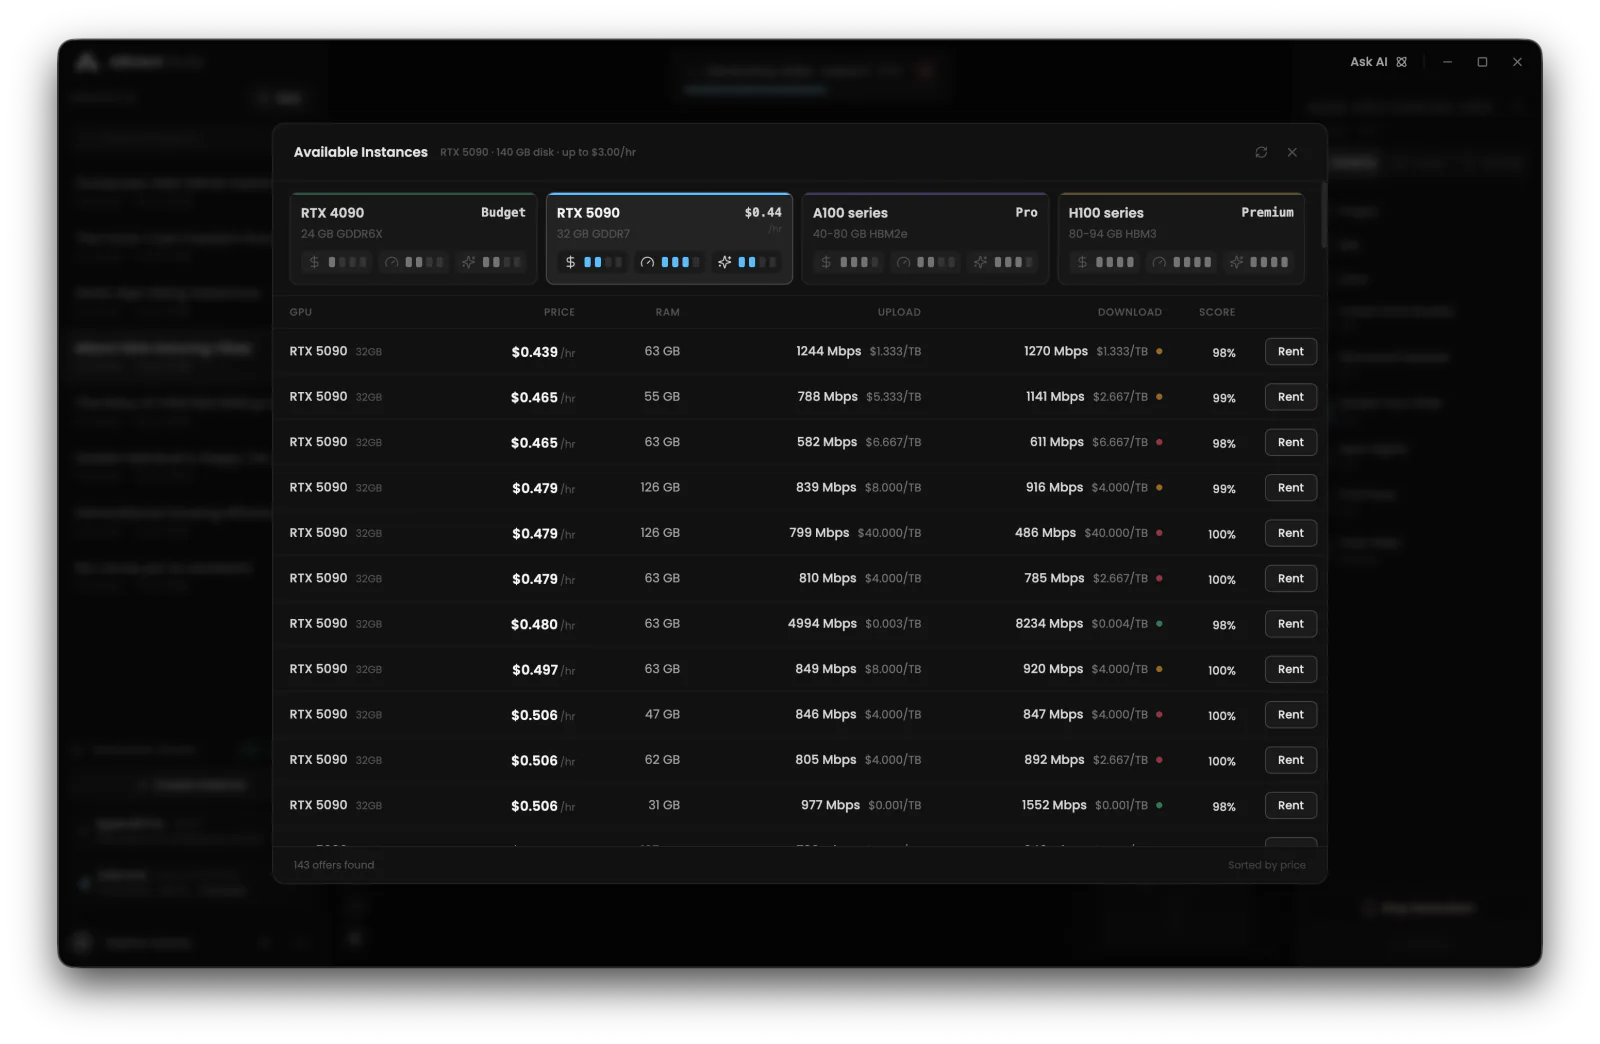
Task: Click the sparkle icon in H100 series card
Action: click(1236, 262)
